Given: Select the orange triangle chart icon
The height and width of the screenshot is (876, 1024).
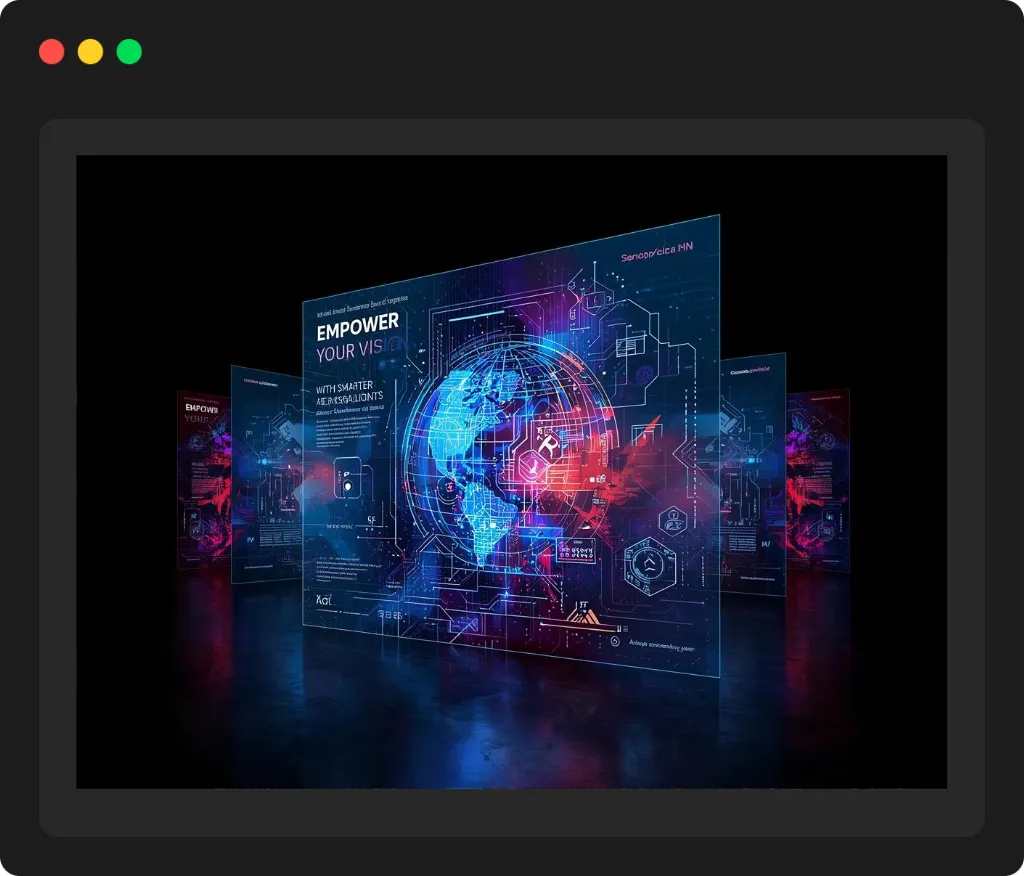Looking at the screenshot, I should tap(583, 615).
